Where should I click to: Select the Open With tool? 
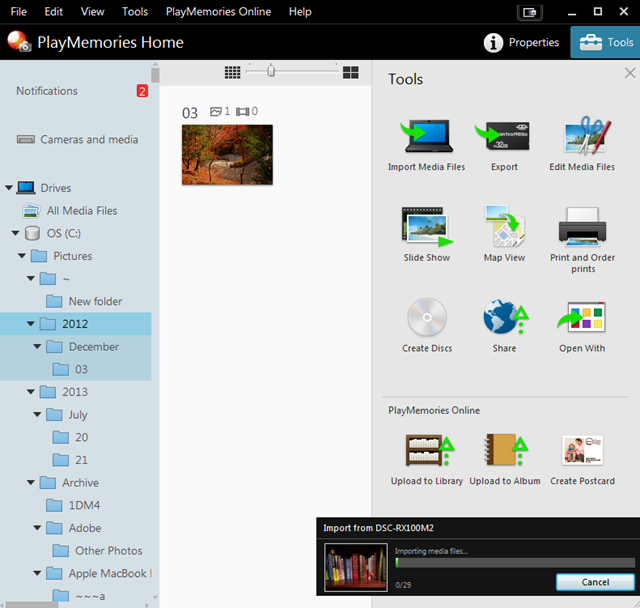tap(582, 325)
